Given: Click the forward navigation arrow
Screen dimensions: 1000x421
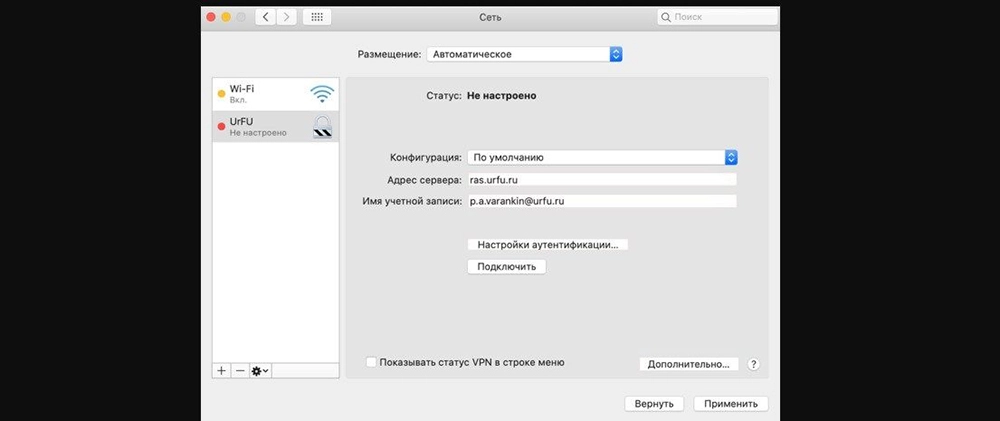Looking at the screenshot, I should point(287,18).
